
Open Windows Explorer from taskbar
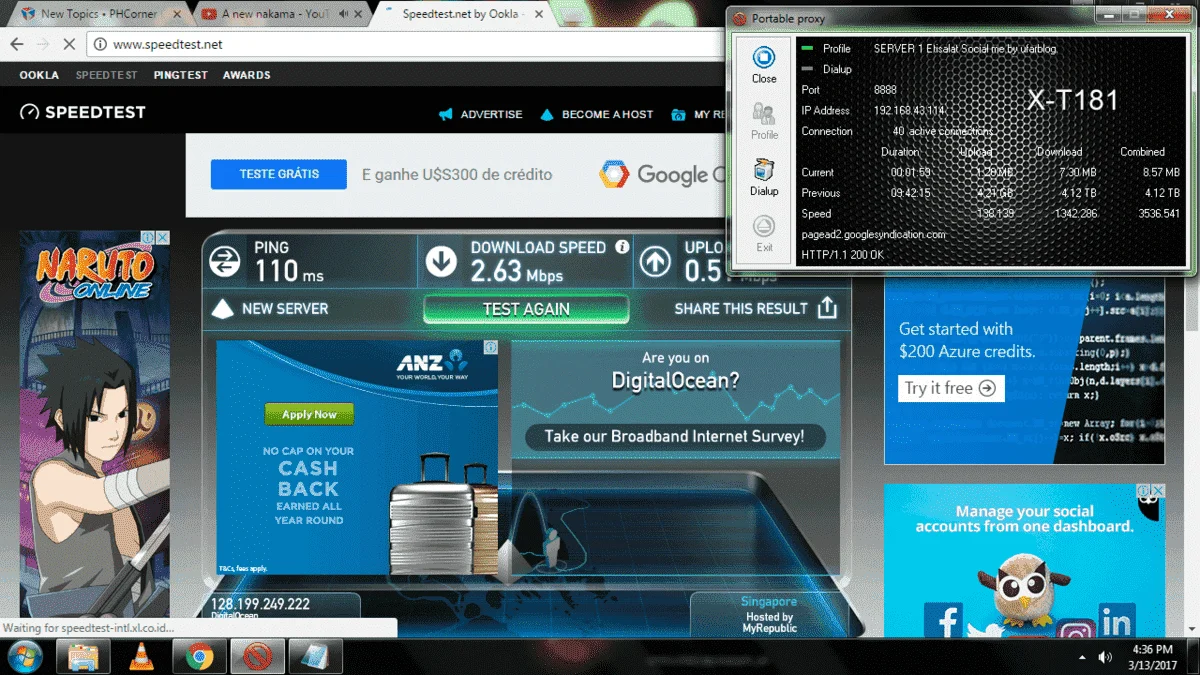pos(84,657)
